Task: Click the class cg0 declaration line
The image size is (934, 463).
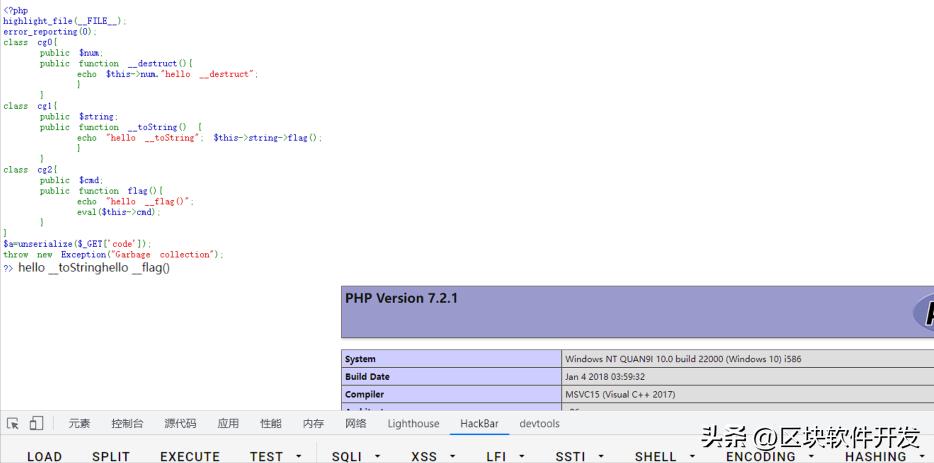Action: pos(30,42)
